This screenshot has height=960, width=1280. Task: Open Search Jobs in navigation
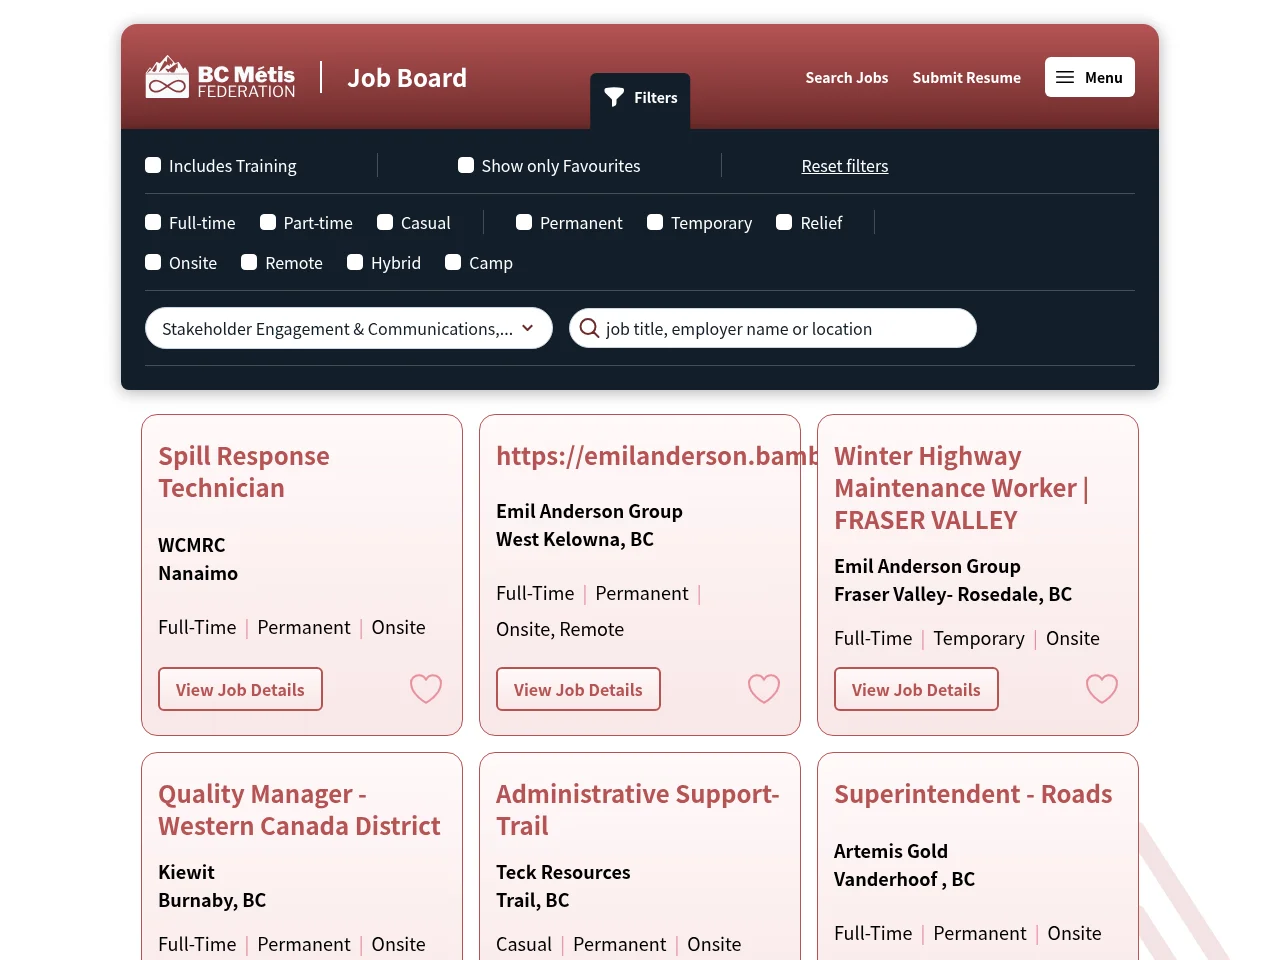pos(847,77)
